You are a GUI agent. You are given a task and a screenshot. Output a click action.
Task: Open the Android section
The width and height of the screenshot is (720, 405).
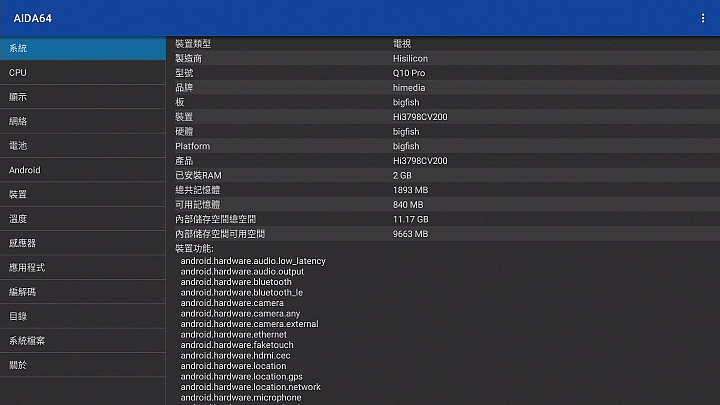point(83,170)
